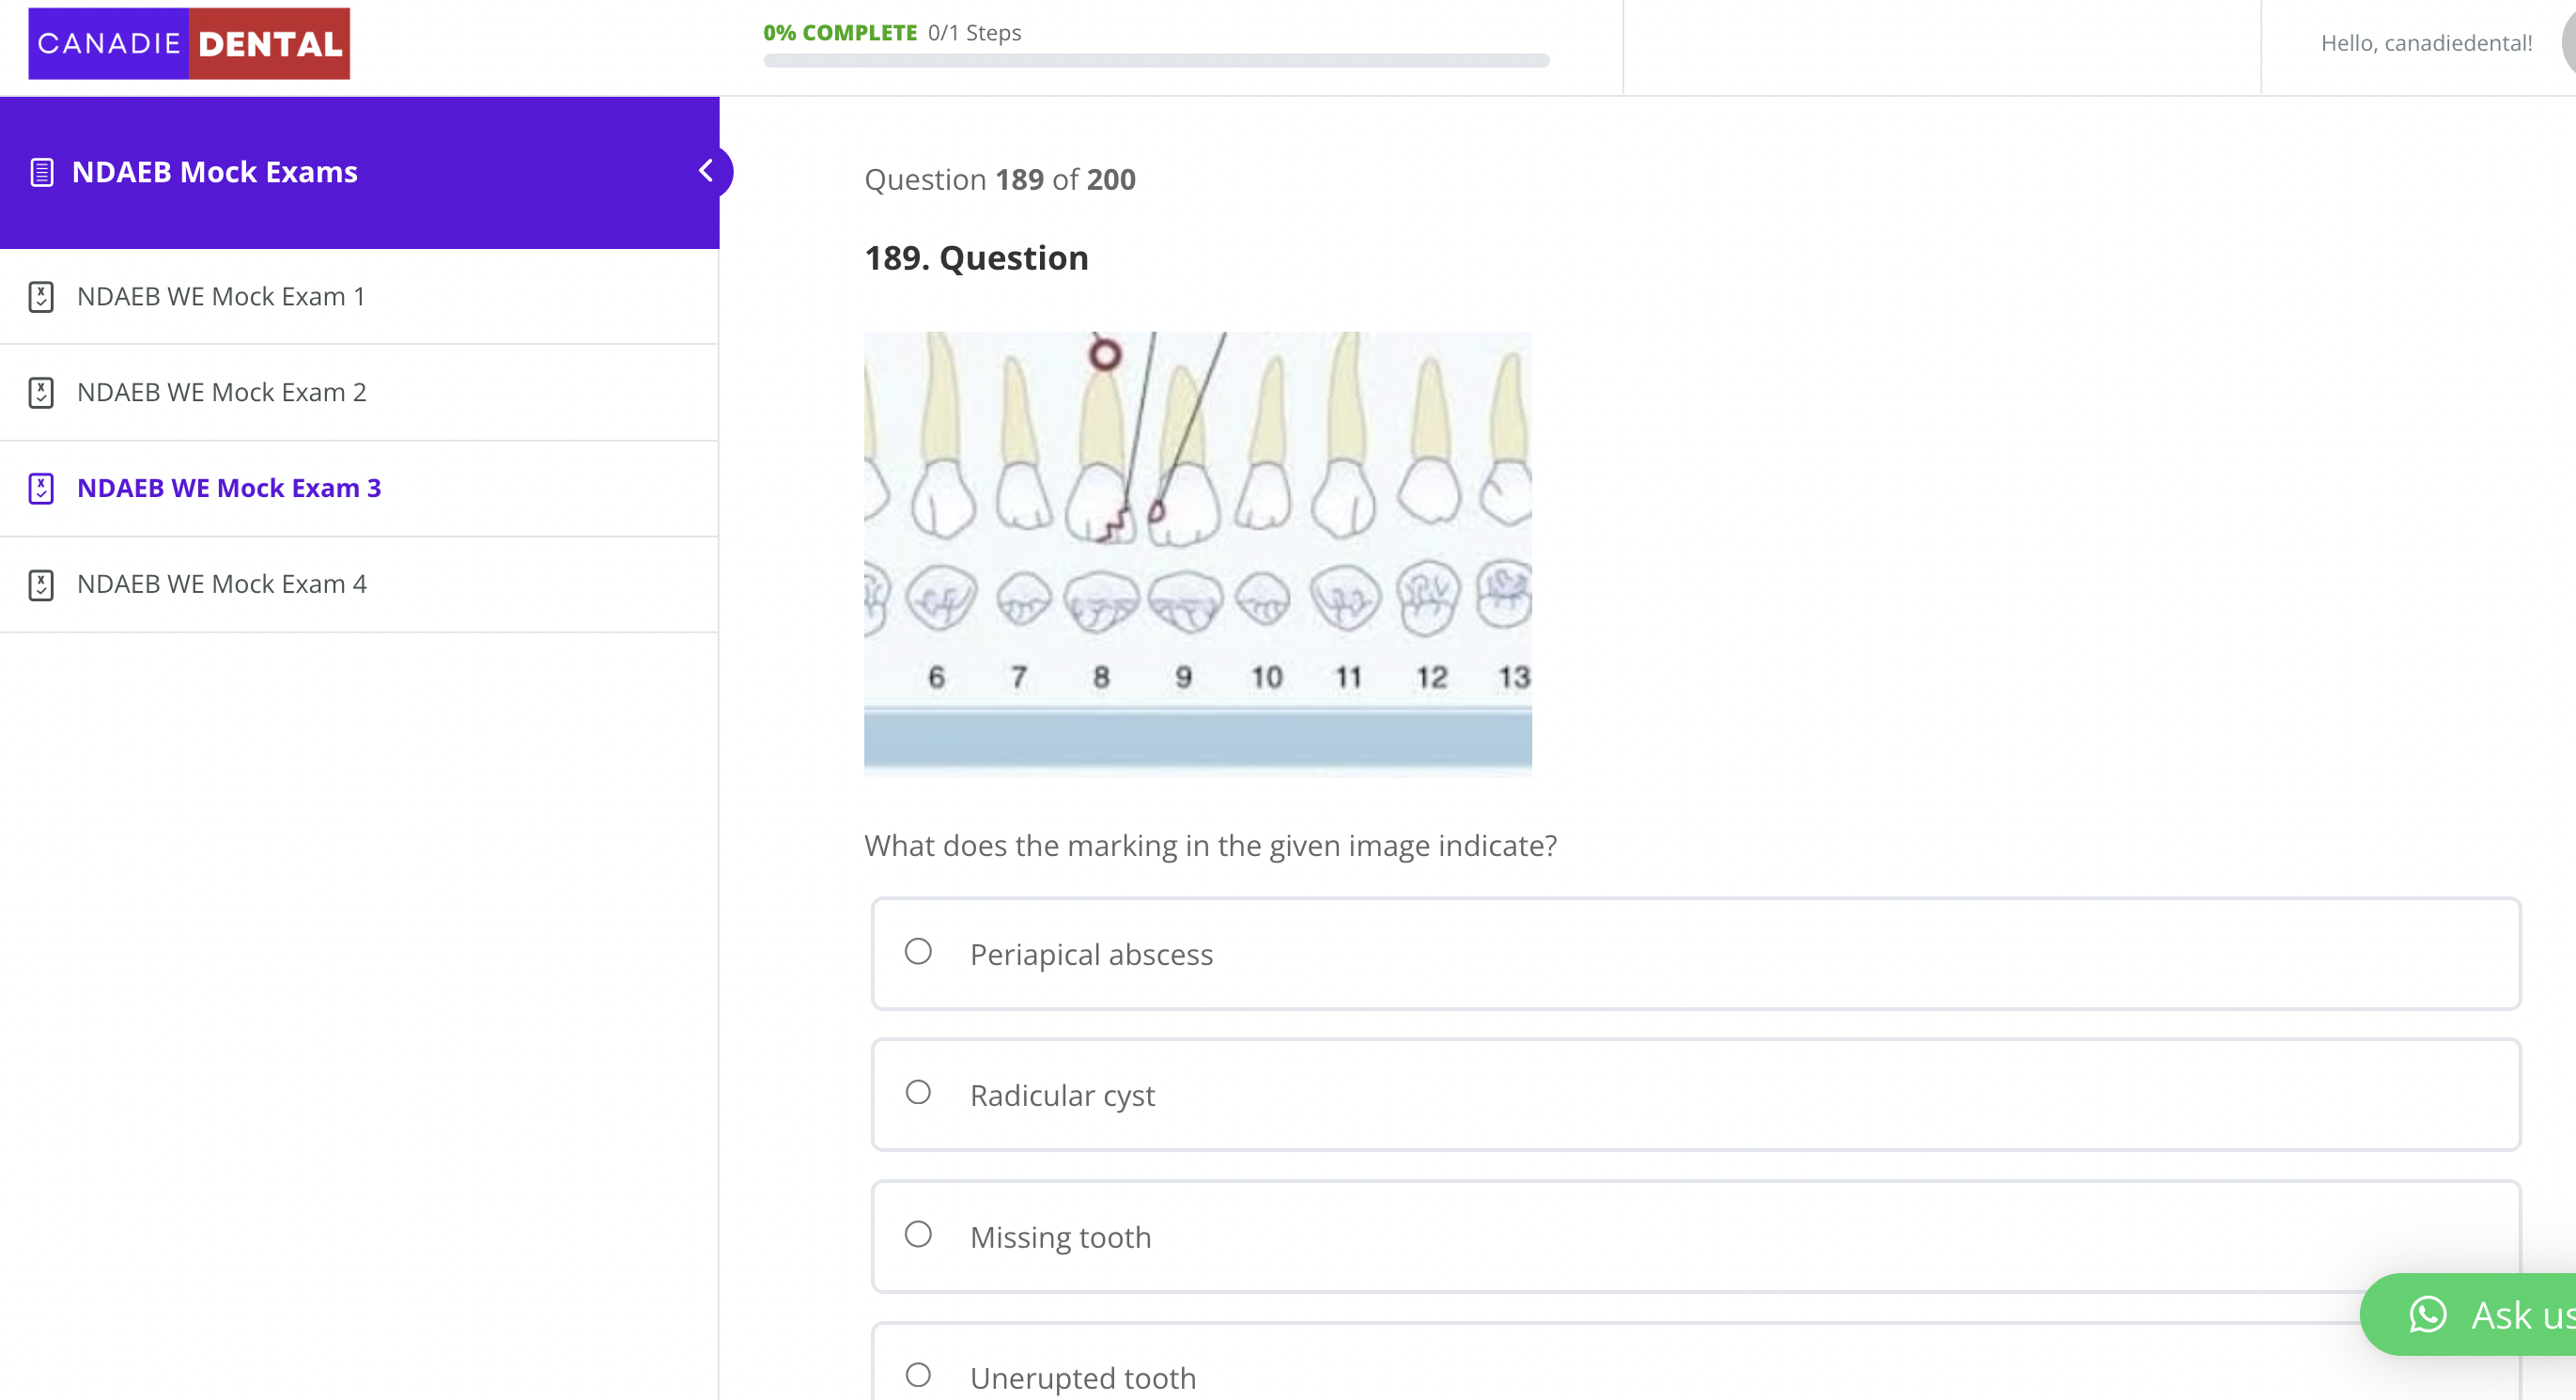The height and width of the screenshot is (1400, 2576).
Task: Collapse the sidebar with the chevron arrow
Action: click(707, 171)
